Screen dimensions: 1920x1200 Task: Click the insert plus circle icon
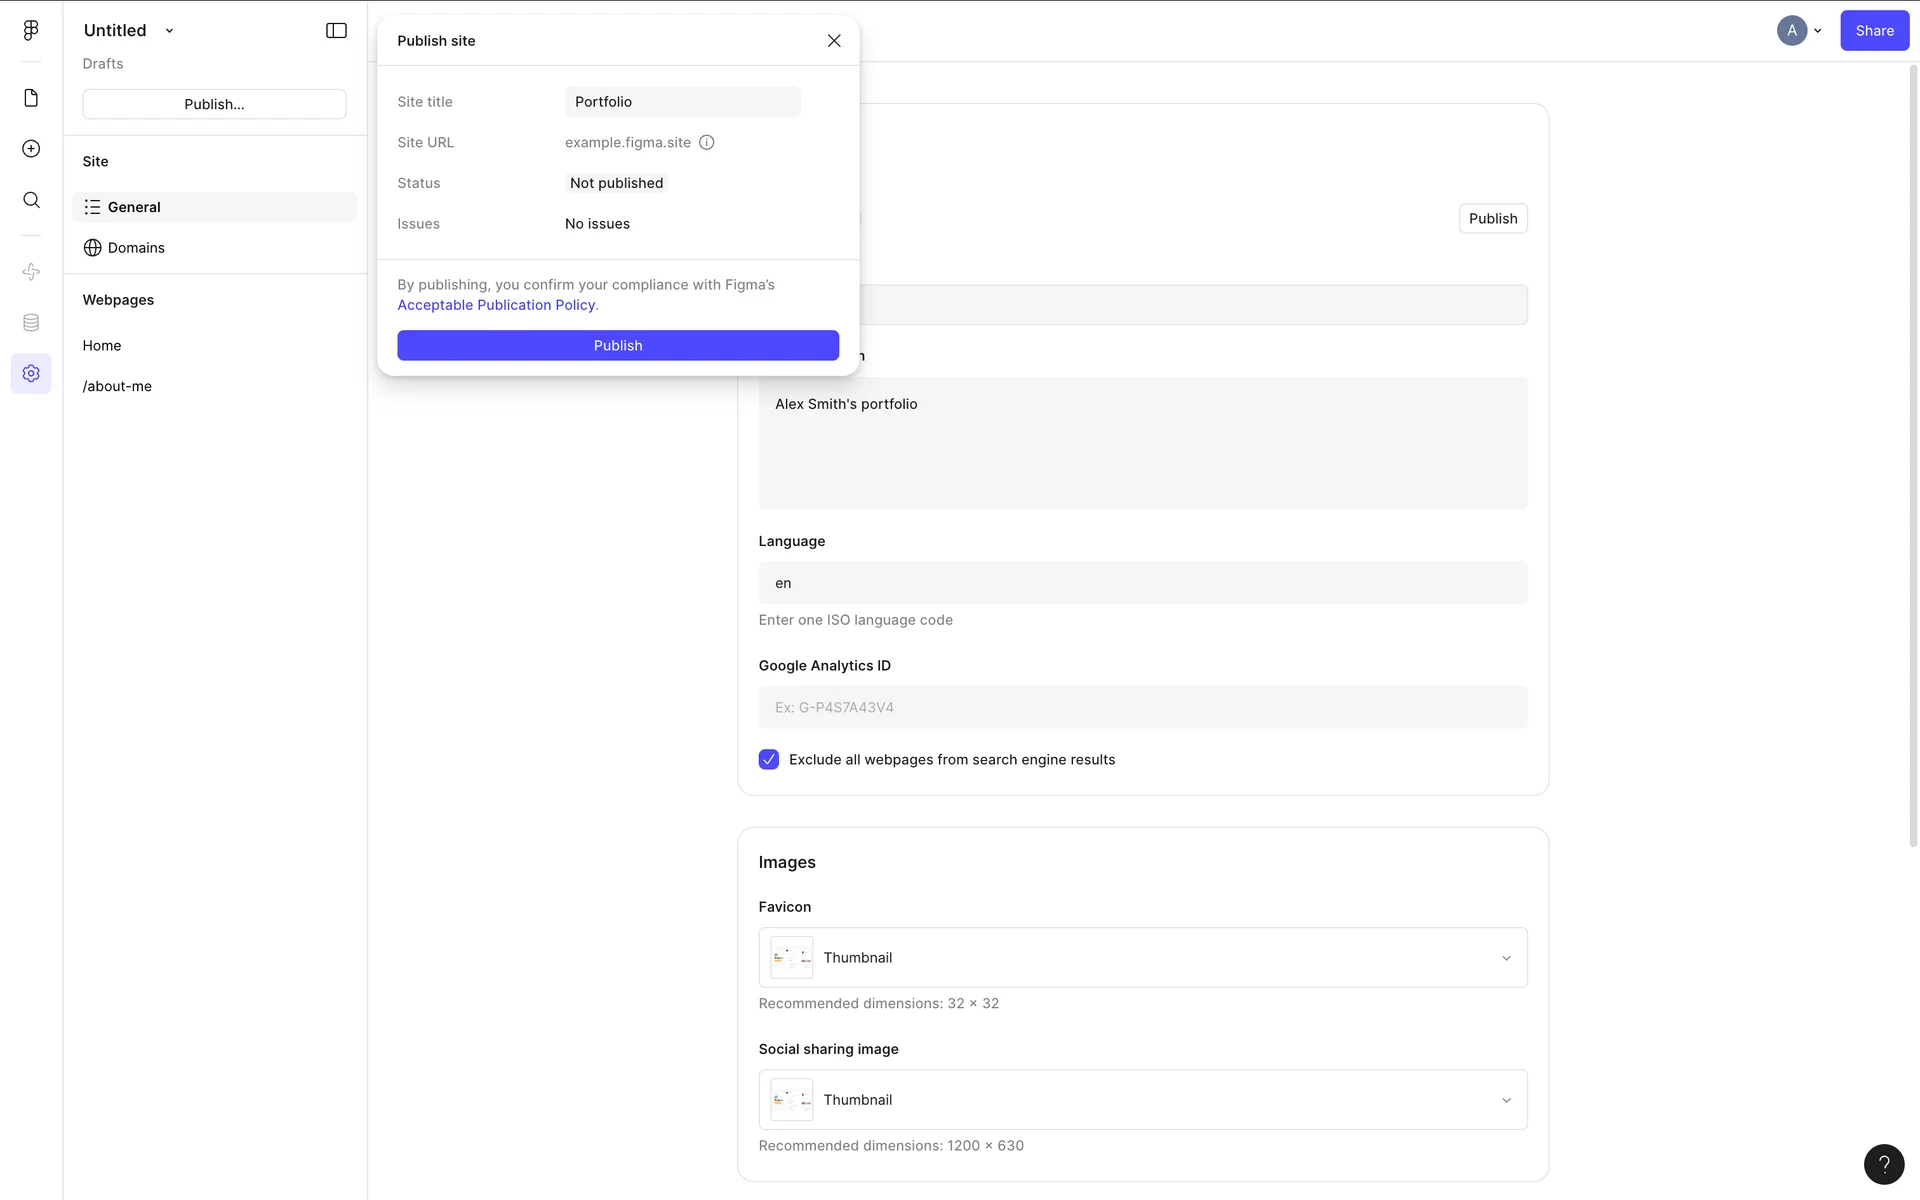[31, 149]
